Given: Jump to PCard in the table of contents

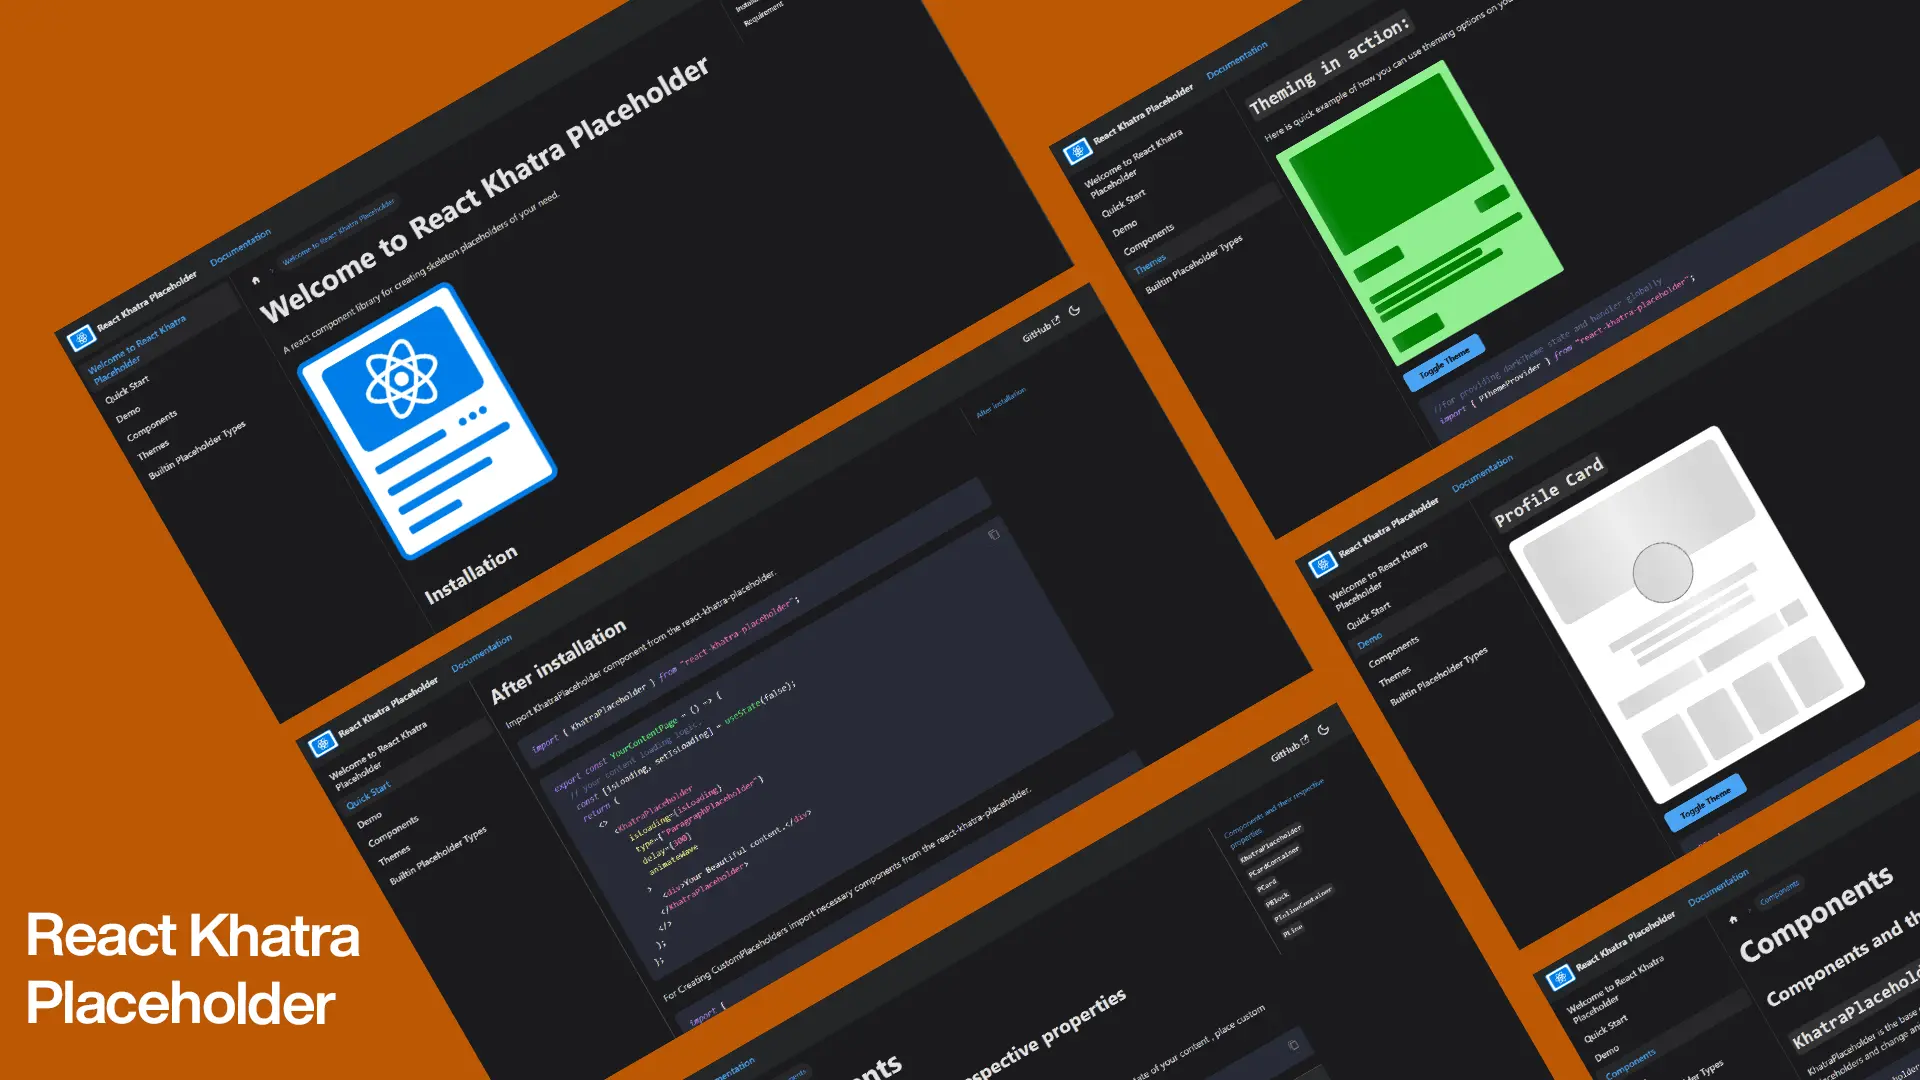Looking at the screenshot, I should [x=1267, y=886].
